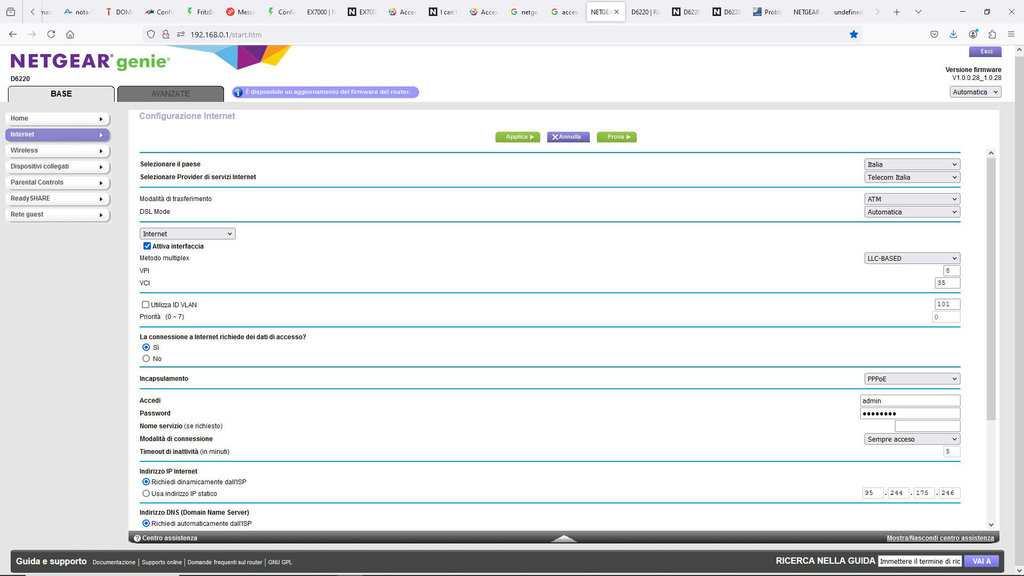Open the Supporto online link
The width and height of the screenshot is (1024, 576).
tap(161, 562)
